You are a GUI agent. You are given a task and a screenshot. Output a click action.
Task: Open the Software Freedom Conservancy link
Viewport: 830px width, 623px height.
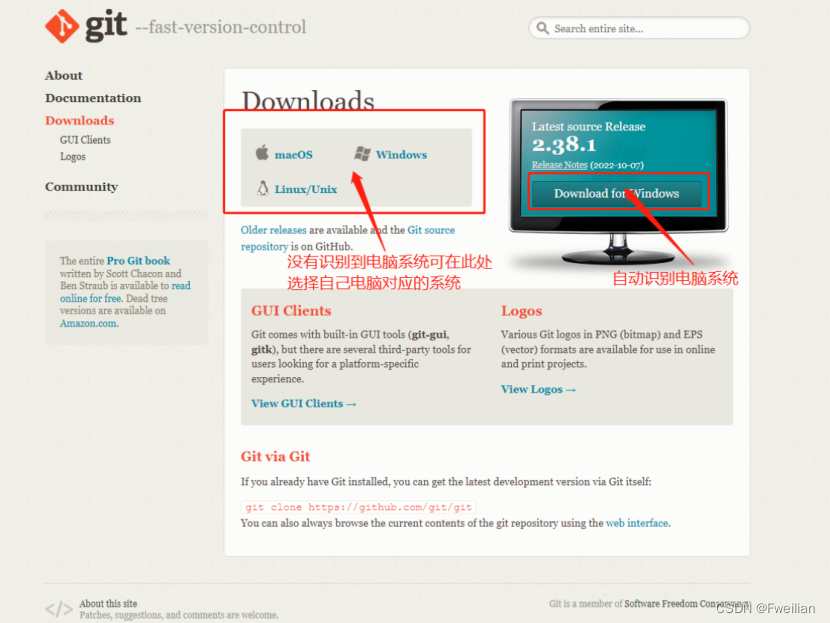pyautogui.click(x=687, y=603)
